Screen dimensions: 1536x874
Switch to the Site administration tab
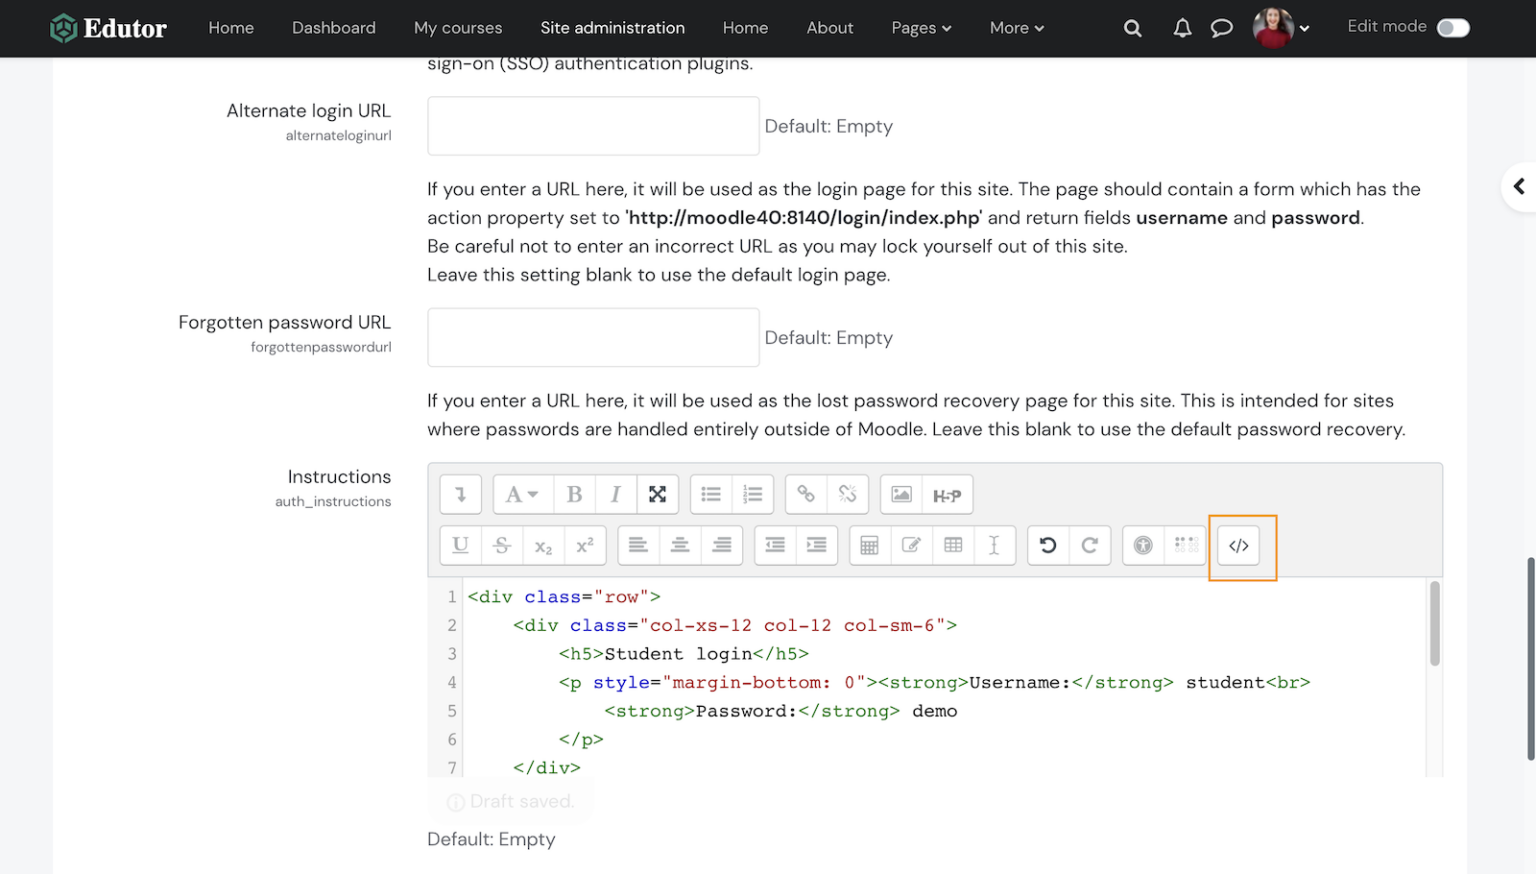point(612,28)
